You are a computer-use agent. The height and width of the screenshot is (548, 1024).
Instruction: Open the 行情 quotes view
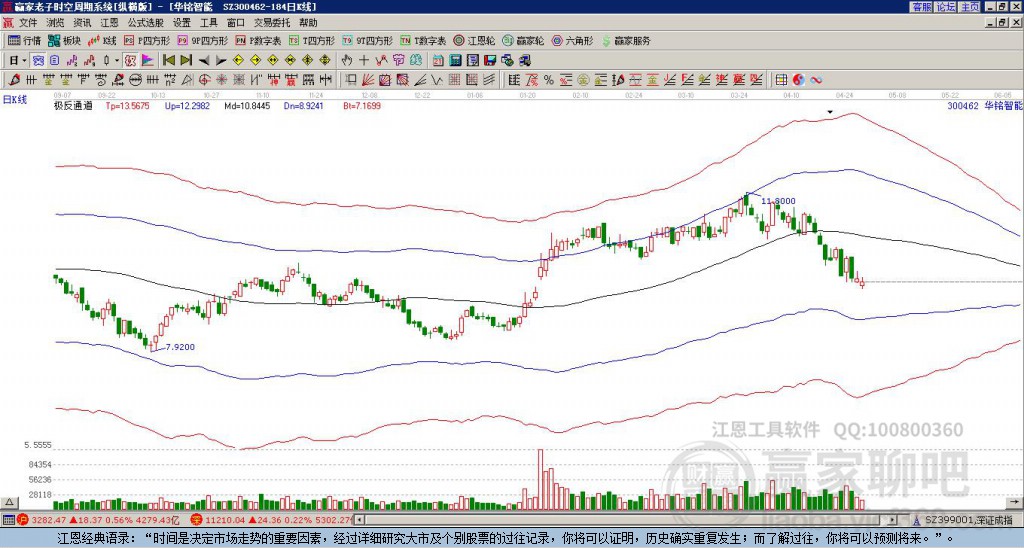coord(24,40)
